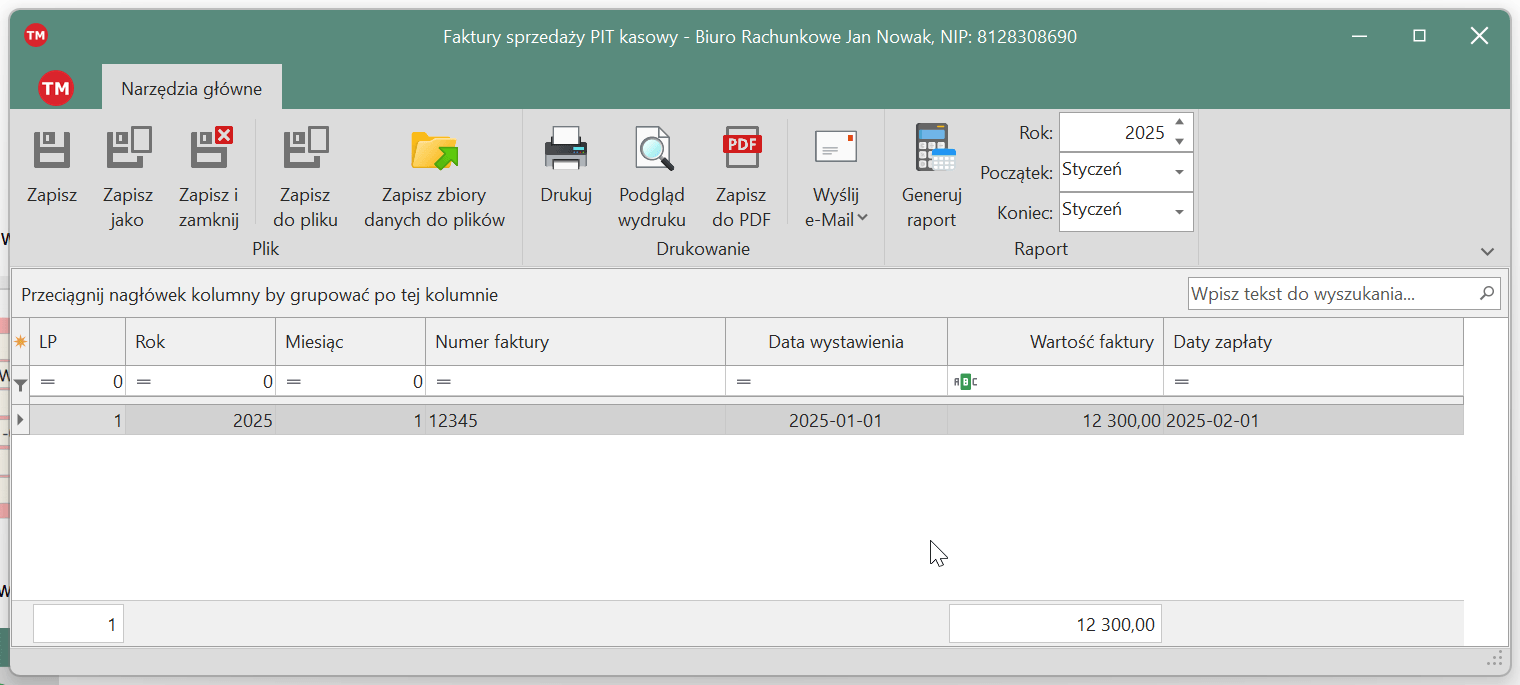The image size is (1520, 685).
Task: Sort by Wartość faktury column header
Action: click(x=1055, y=342)
